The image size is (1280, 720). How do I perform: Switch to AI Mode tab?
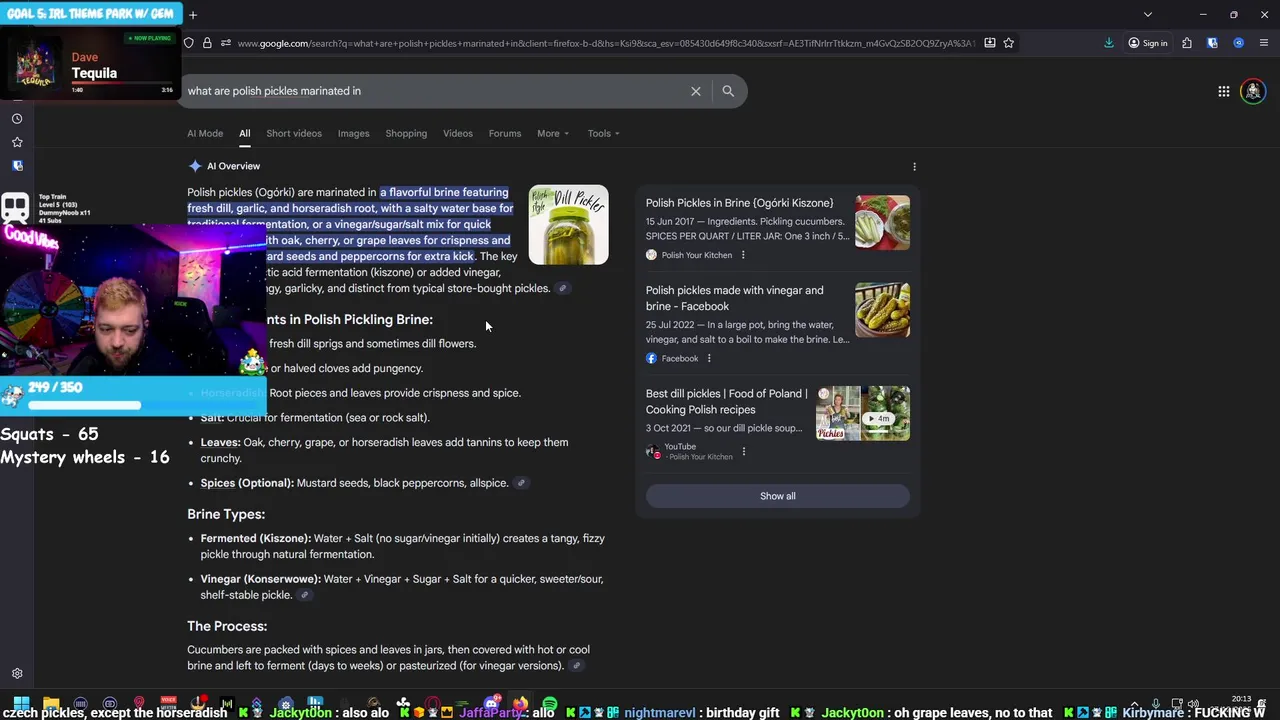point(205,133)
